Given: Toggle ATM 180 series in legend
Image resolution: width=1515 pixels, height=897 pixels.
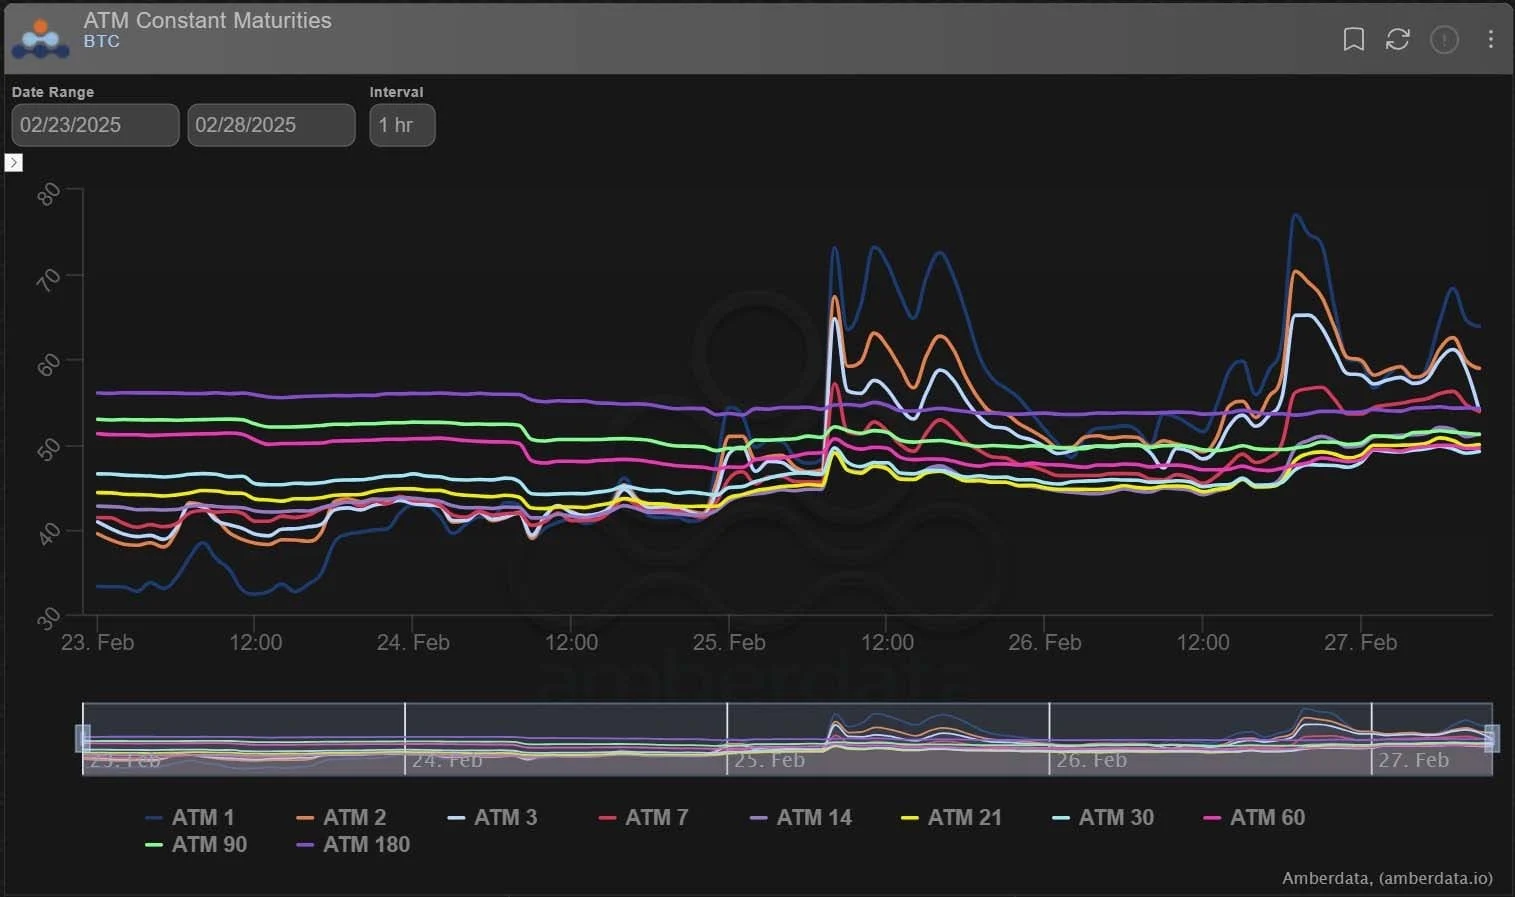Looking at the screenshot, I should point(354,844).
